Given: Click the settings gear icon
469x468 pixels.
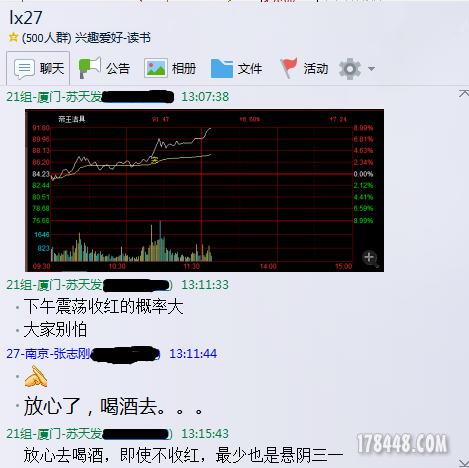Looking at the screenshot, I should pyautogui.click(x=350, y=69).
